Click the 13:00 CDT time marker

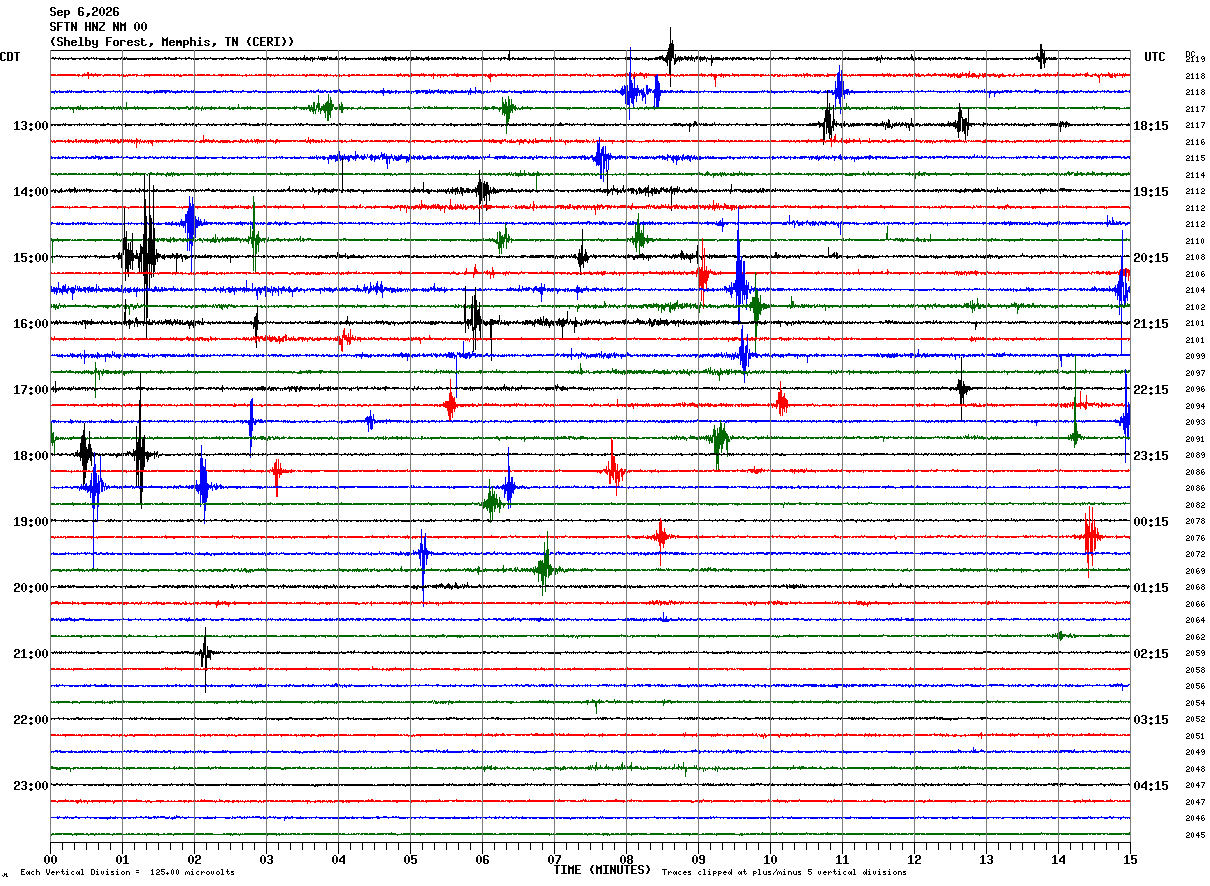(30, 126)
